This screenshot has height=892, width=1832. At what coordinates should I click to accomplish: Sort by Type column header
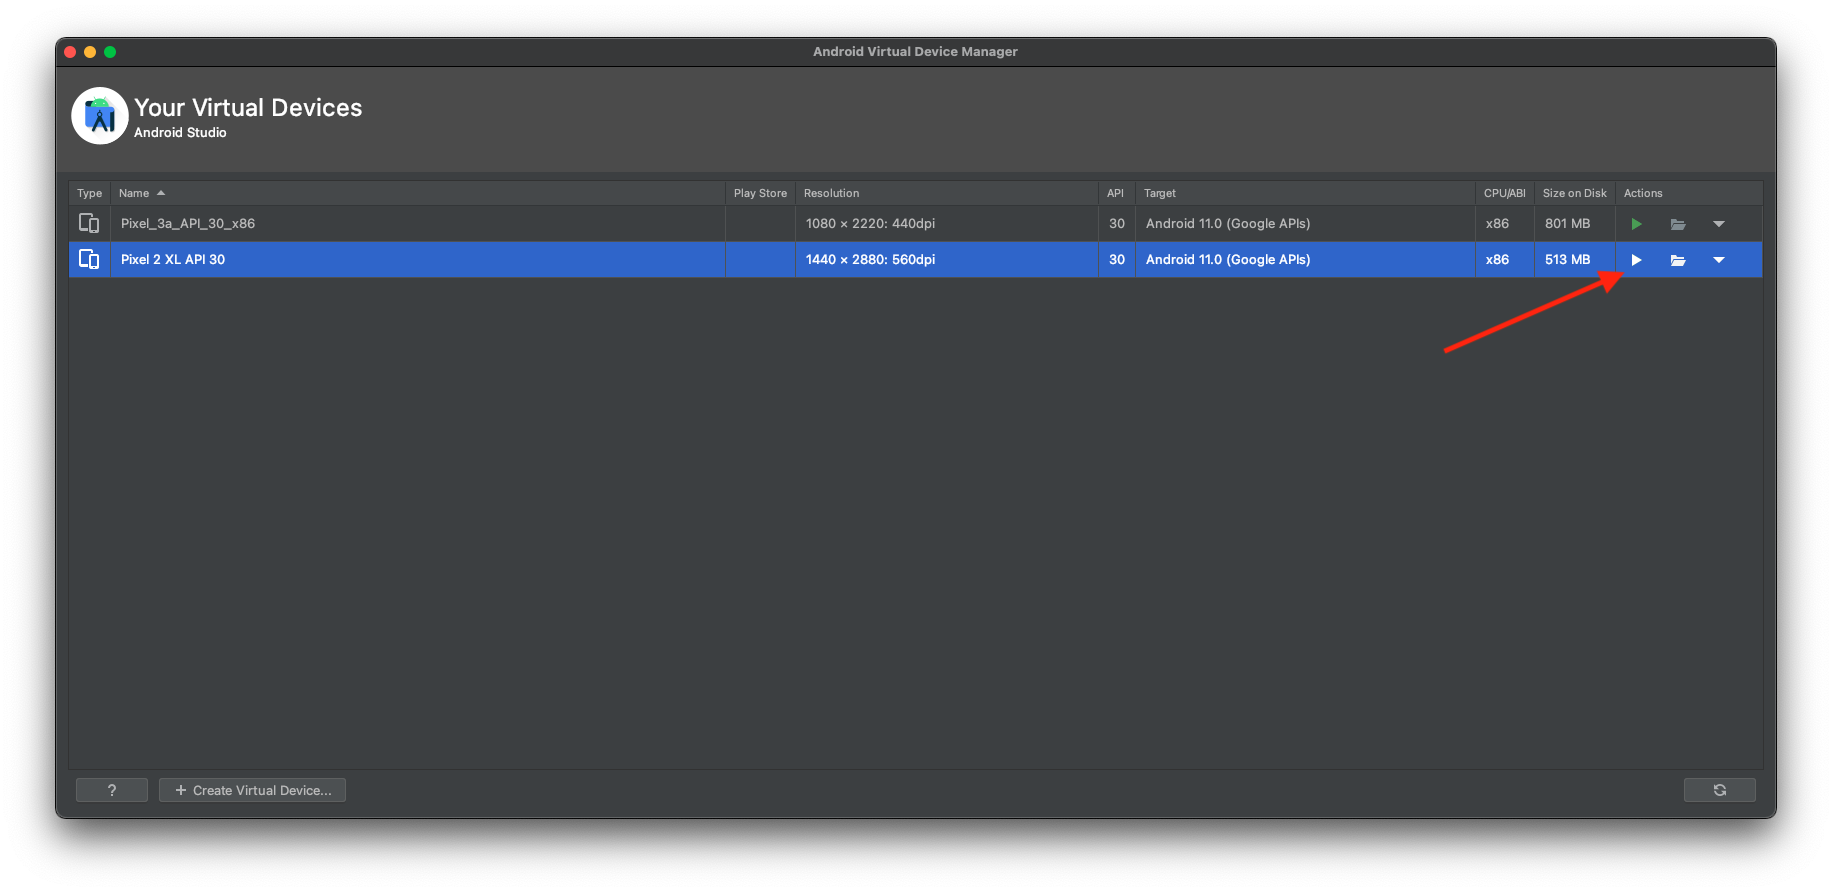pos(90,193)
